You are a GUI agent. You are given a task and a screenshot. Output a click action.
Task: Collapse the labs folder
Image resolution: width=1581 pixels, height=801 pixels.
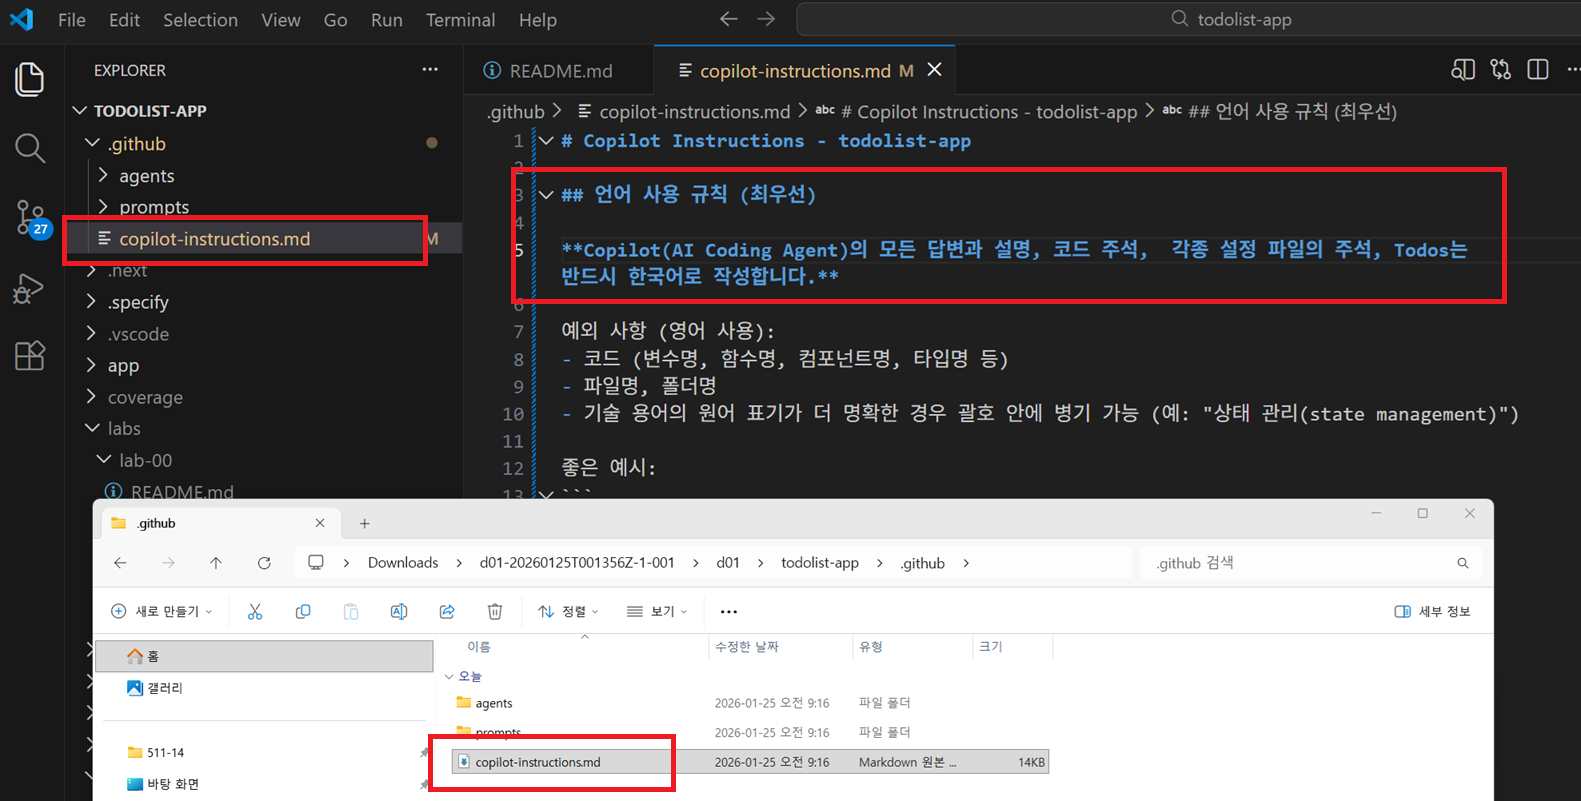(92, 428)
